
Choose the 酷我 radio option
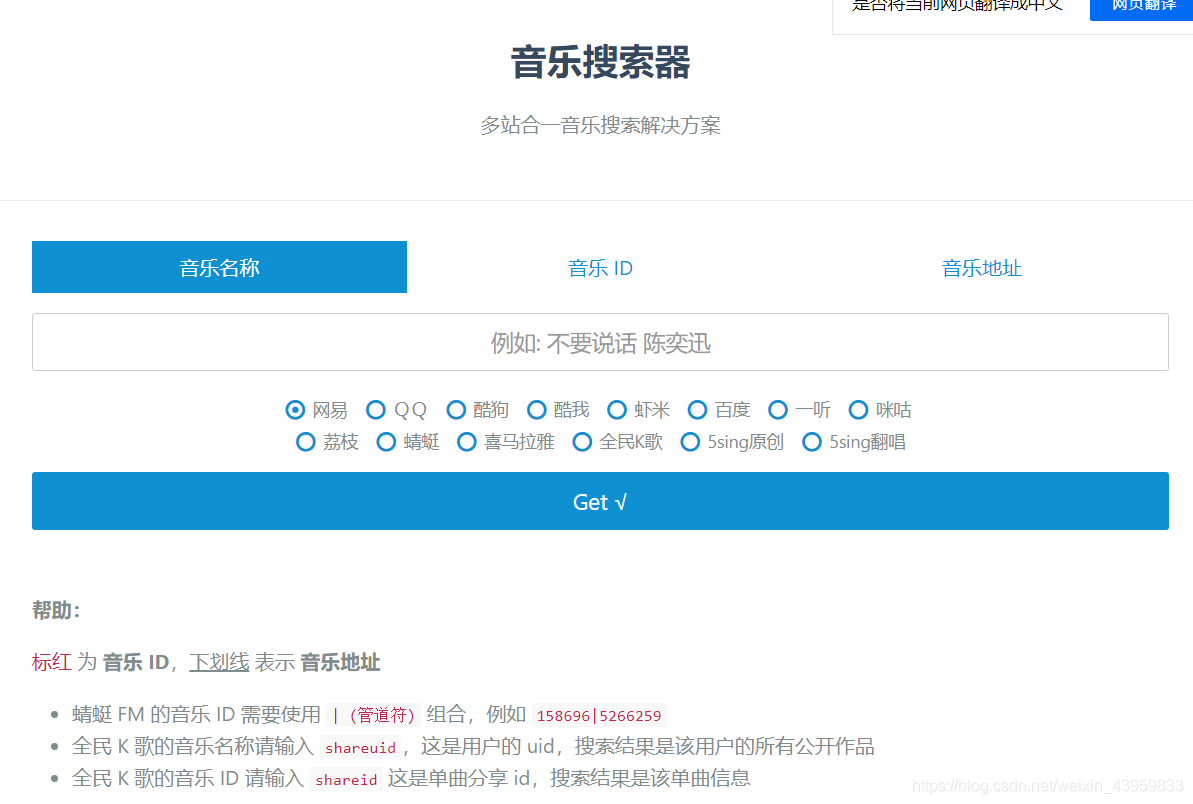click(536, 410)
